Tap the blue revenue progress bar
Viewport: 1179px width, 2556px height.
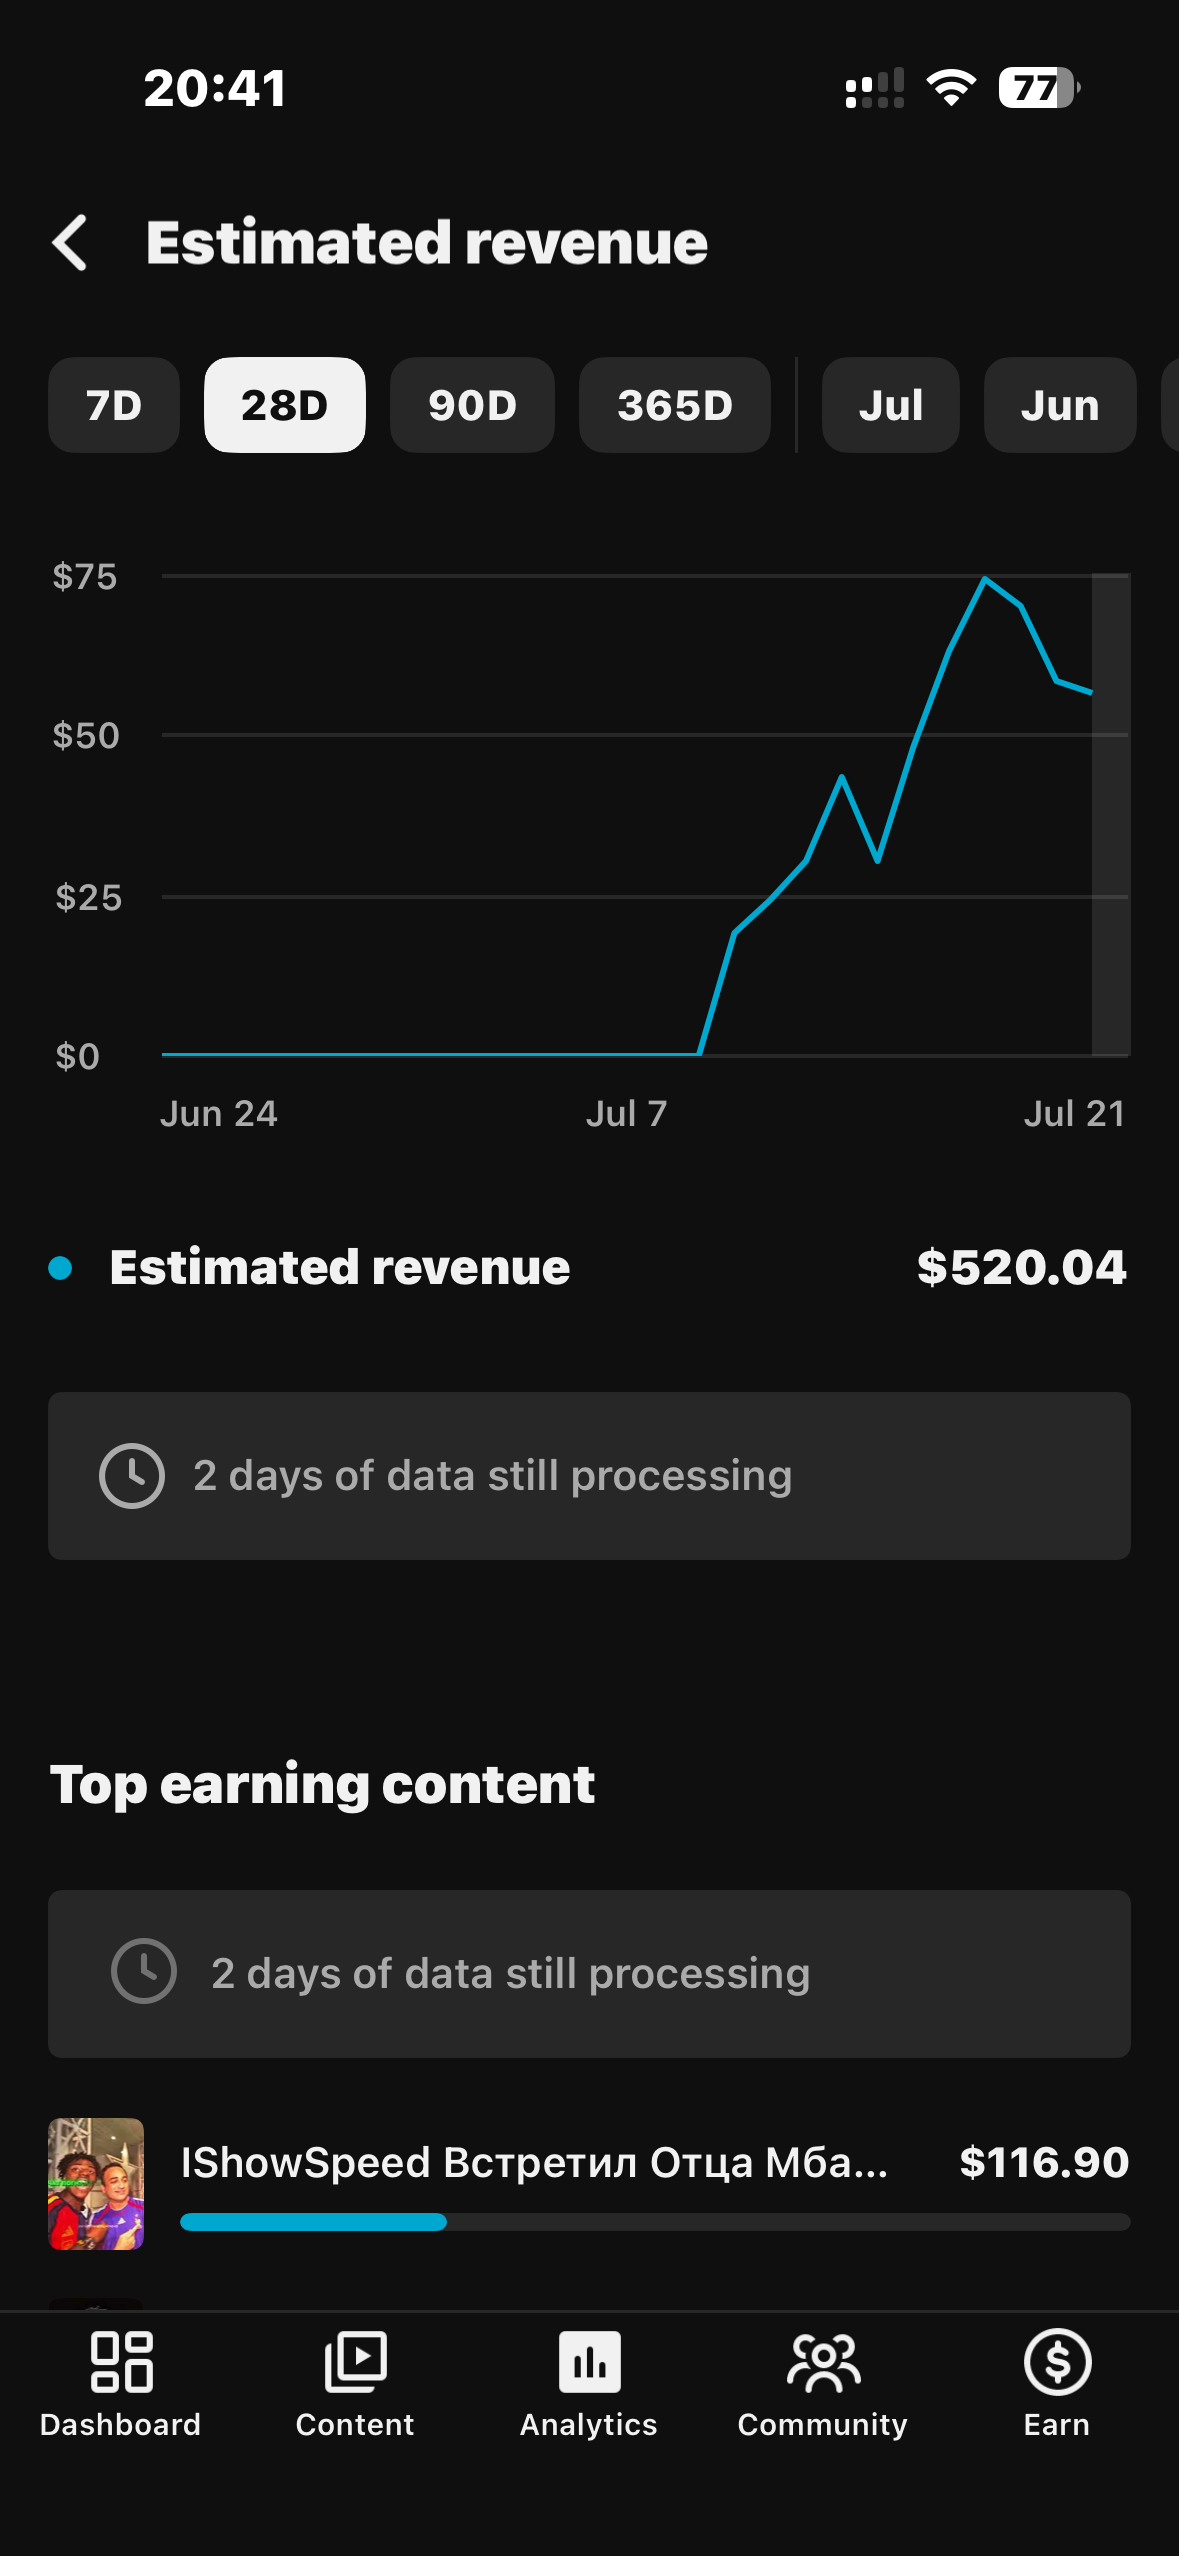click(313, 2222)
